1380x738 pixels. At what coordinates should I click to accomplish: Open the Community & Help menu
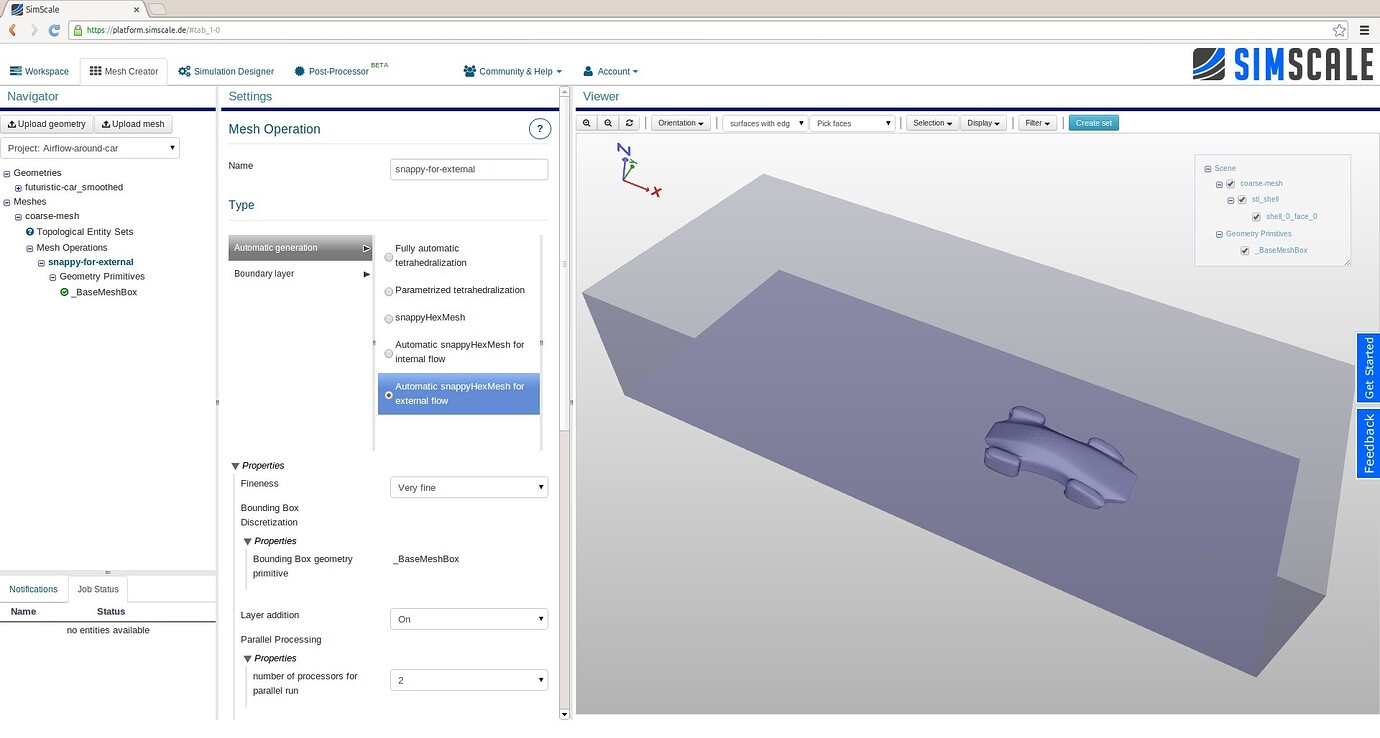point(512,71)
